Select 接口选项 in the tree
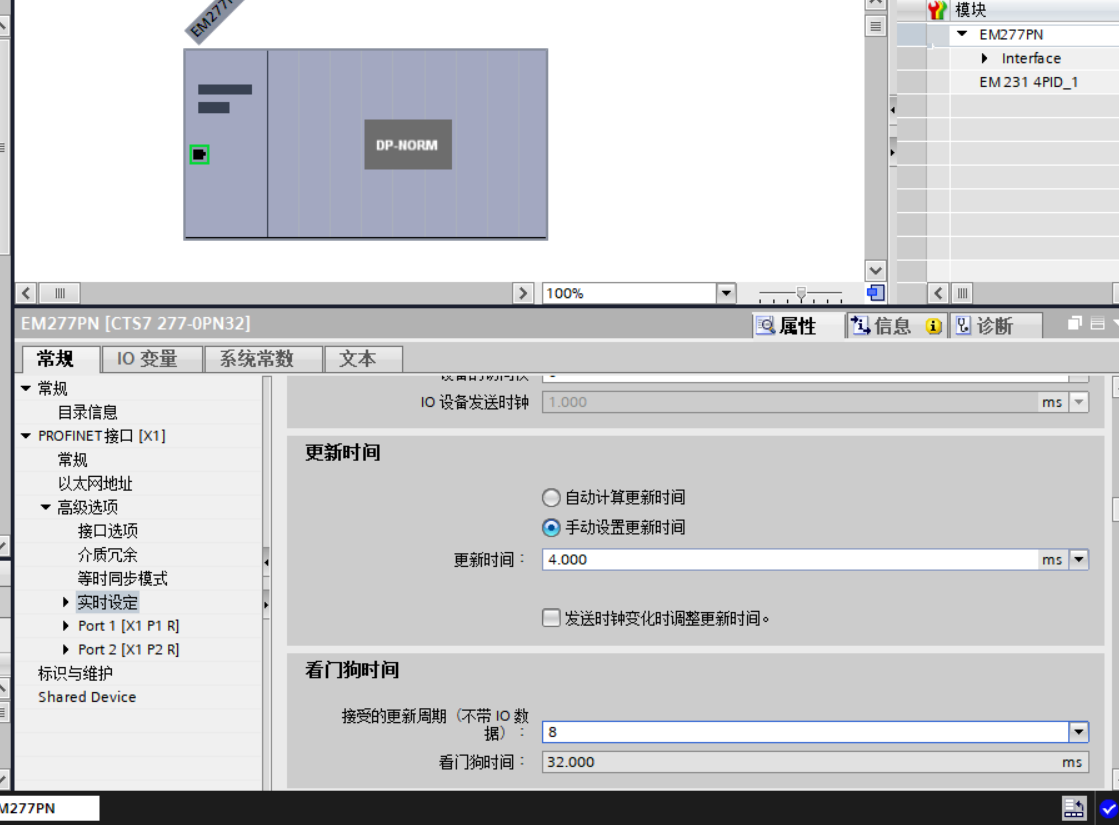This screenshot has width=1119, height=825. coord(108,531)
